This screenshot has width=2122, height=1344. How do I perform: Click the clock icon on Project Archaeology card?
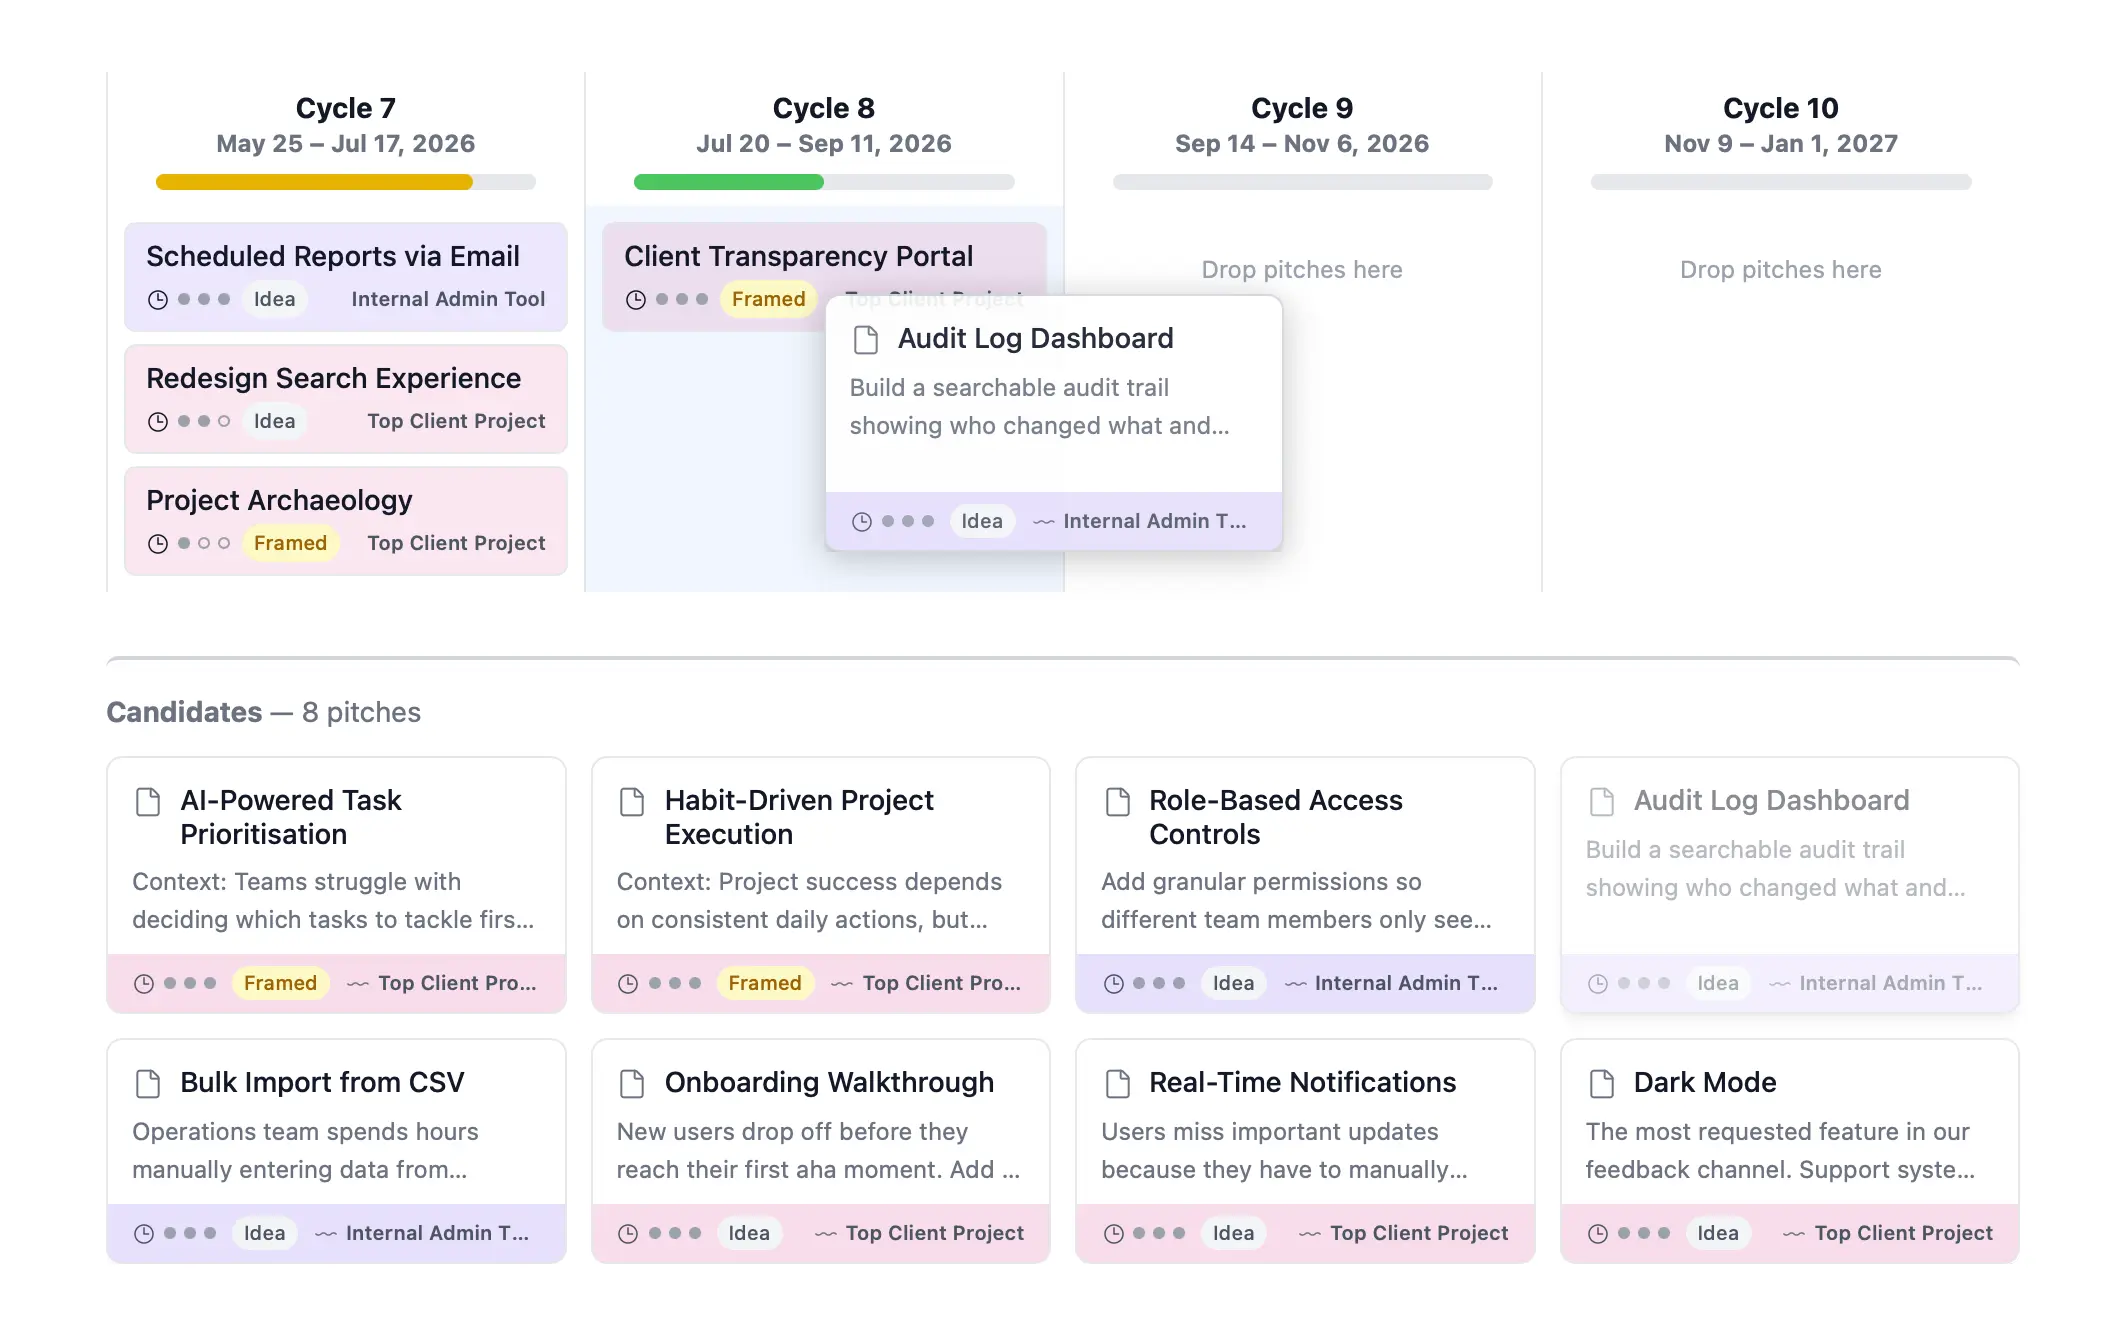[x=158, y=544]
